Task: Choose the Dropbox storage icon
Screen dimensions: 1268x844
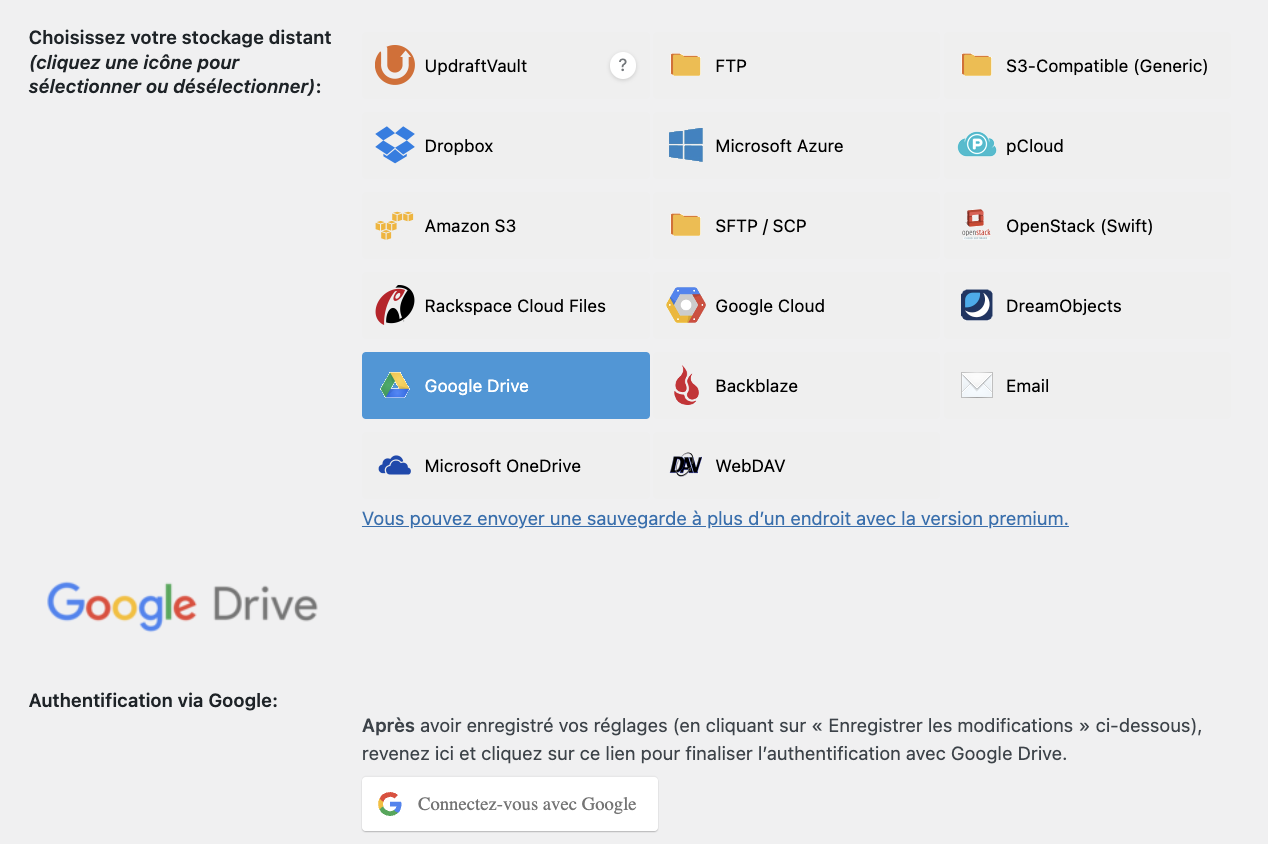Action: coord(394,146)
